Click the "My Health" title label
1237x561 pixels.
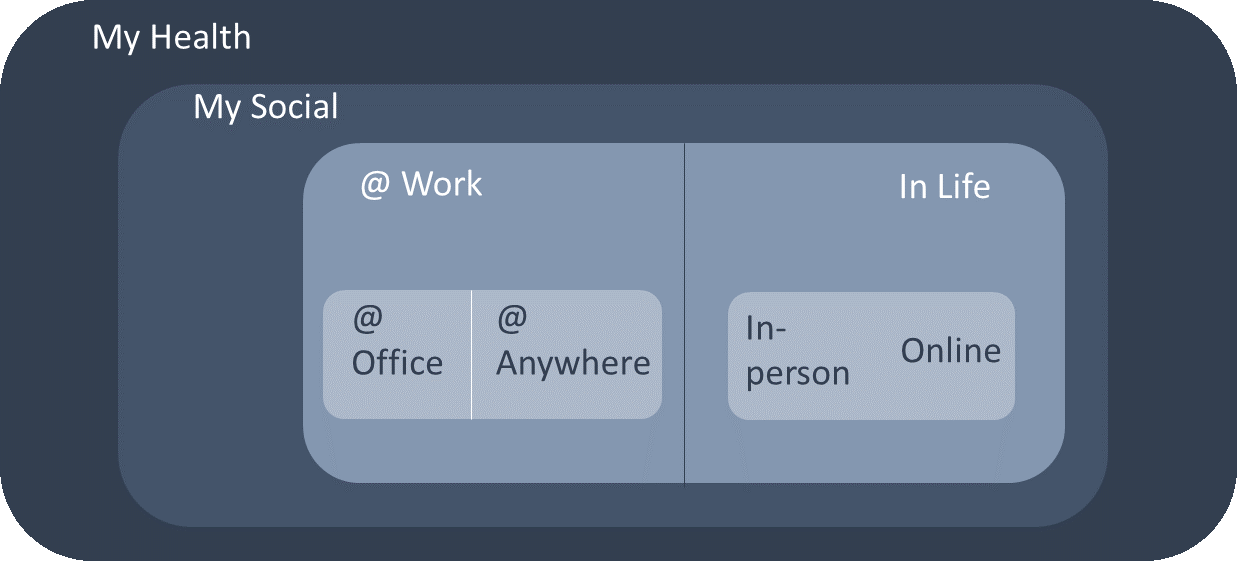click(171, 38)
